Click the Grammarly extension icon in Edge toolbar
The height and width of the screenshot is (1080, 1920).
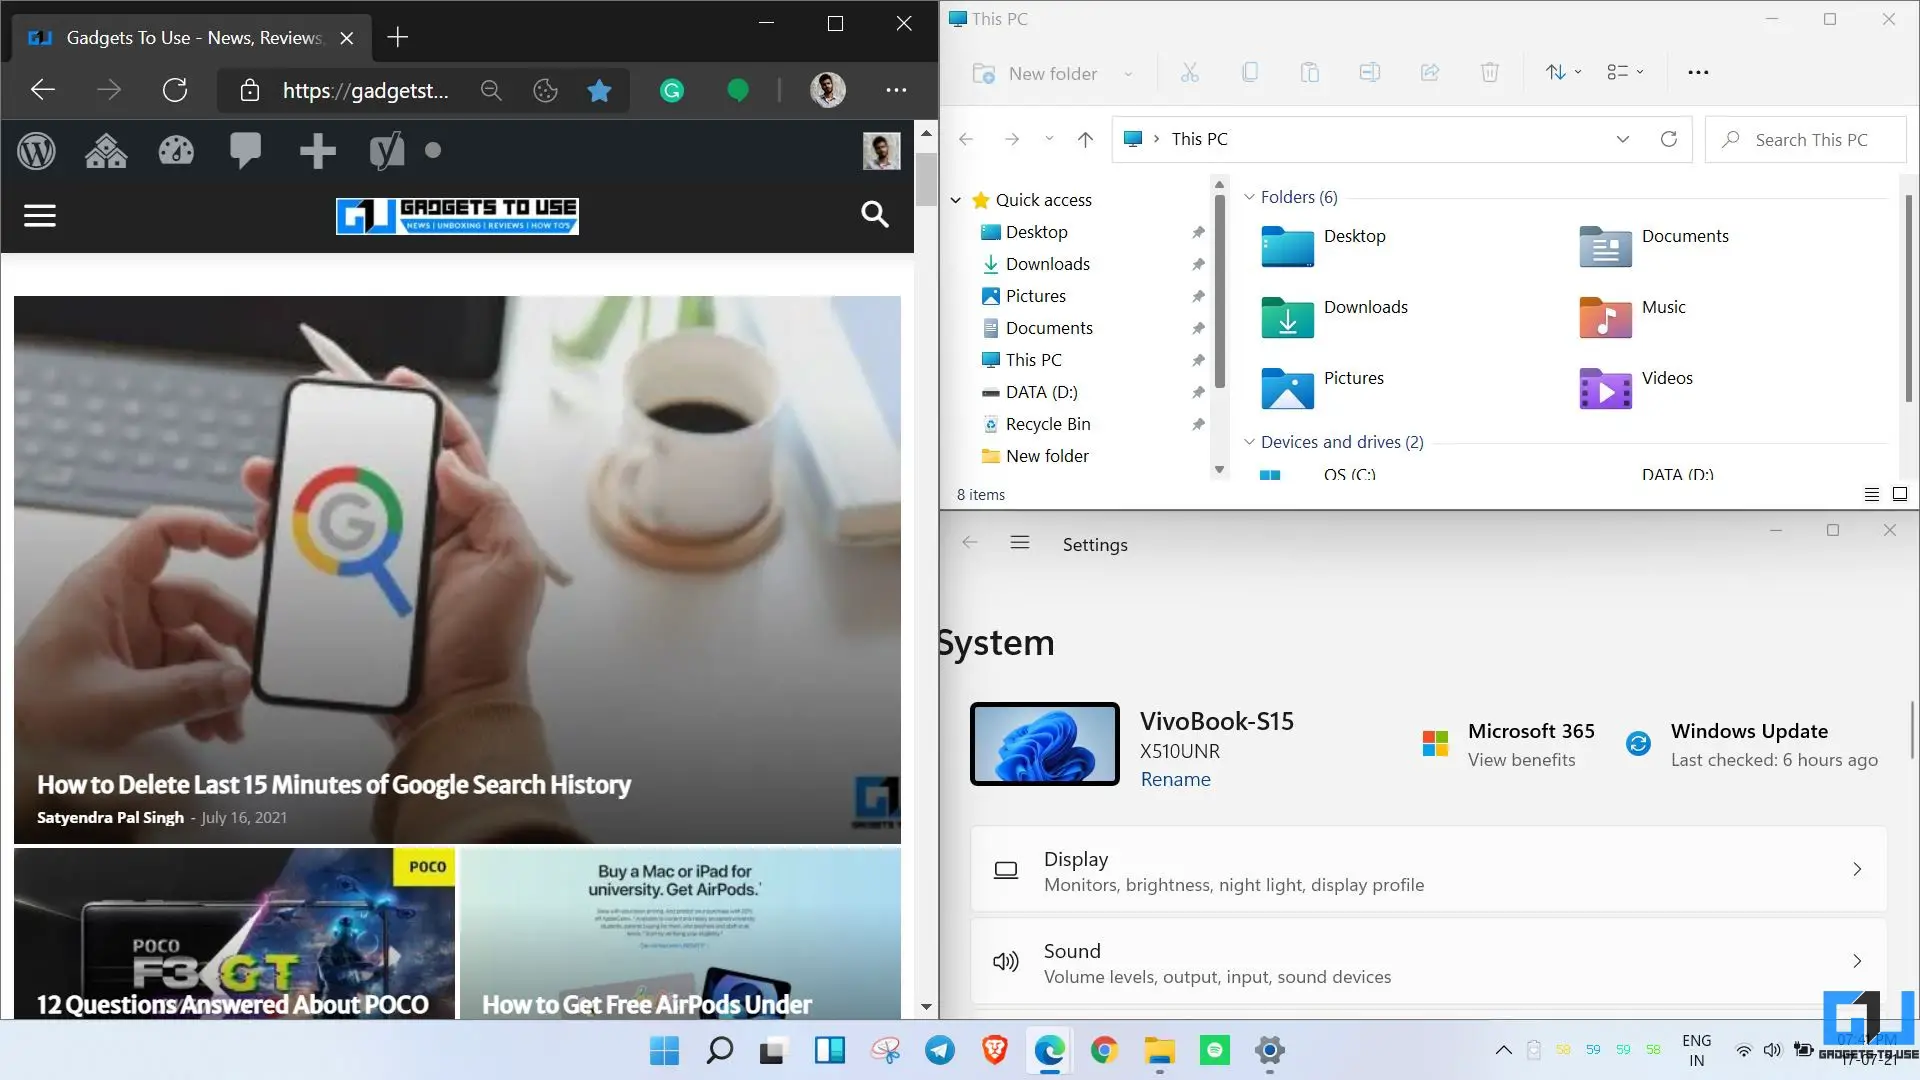[x=673, y=90]
